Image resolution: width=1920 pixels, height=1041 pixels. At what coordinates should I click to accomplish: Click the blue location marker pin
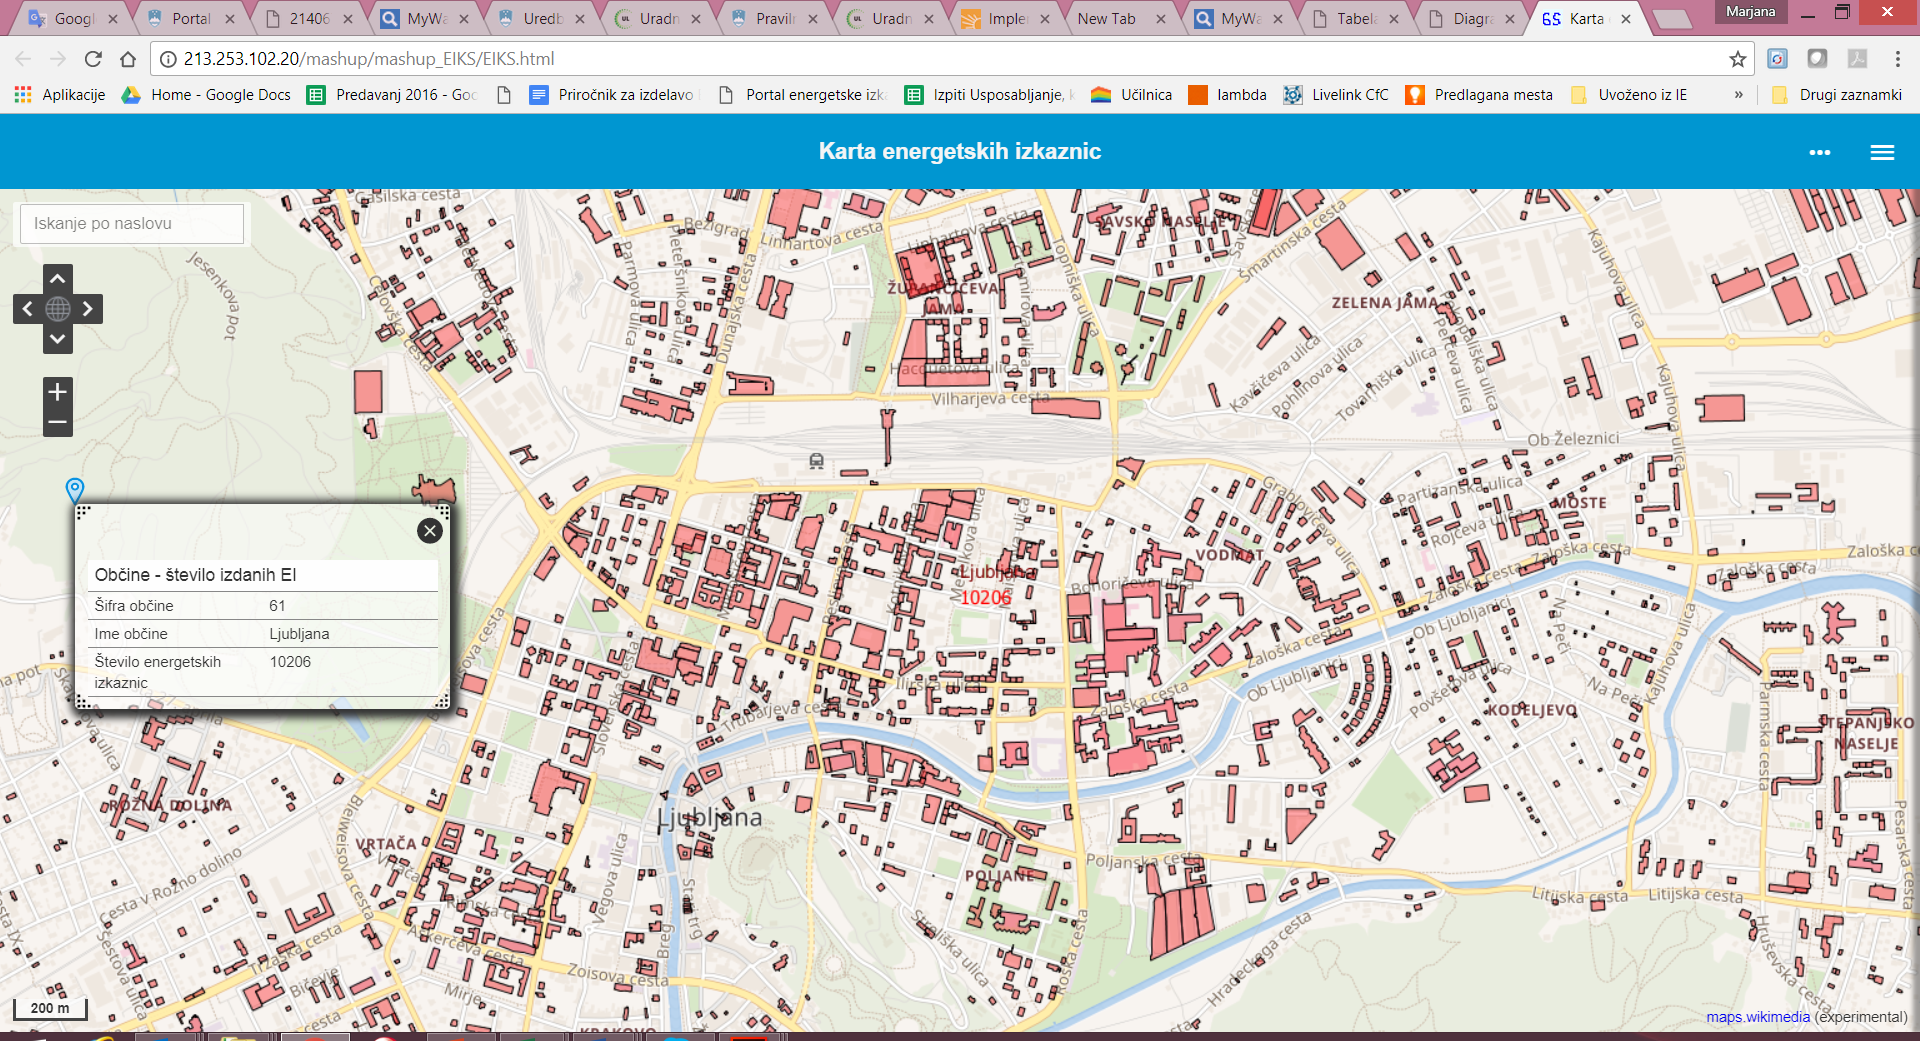pyautogui.click(x=75, y=489)
